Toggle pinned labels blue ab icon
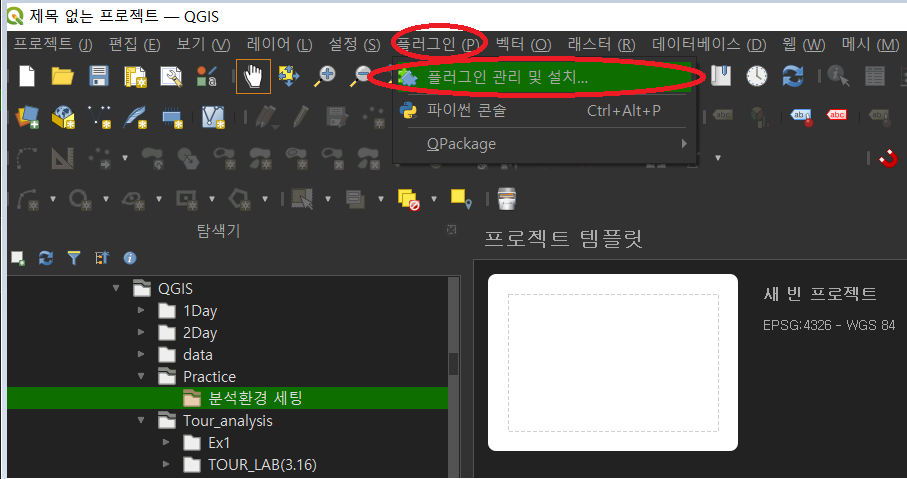 click(802, 117)
